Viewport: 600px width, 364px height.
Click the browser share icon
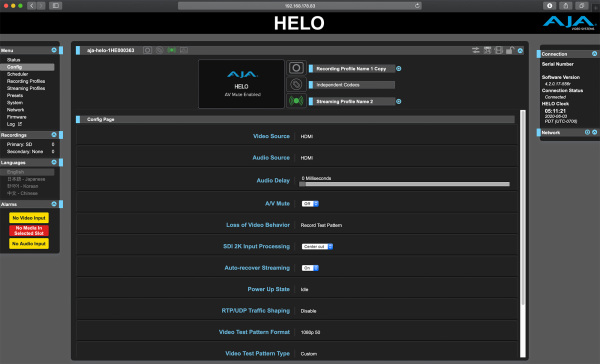pyautogui.click(x=565, y=6)
